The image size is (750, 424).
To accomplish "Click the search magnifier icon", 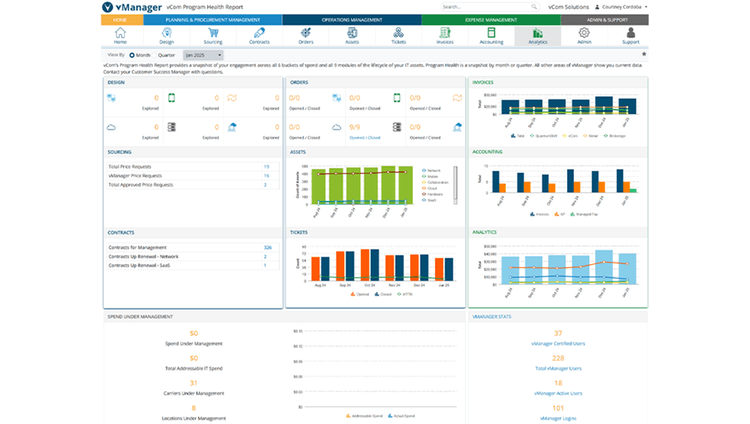I will [534, 7].
